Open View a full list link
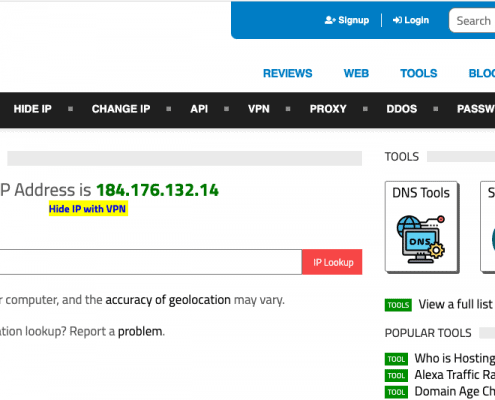495x400 pixels. pyautogui.click(x=455, y=304)
